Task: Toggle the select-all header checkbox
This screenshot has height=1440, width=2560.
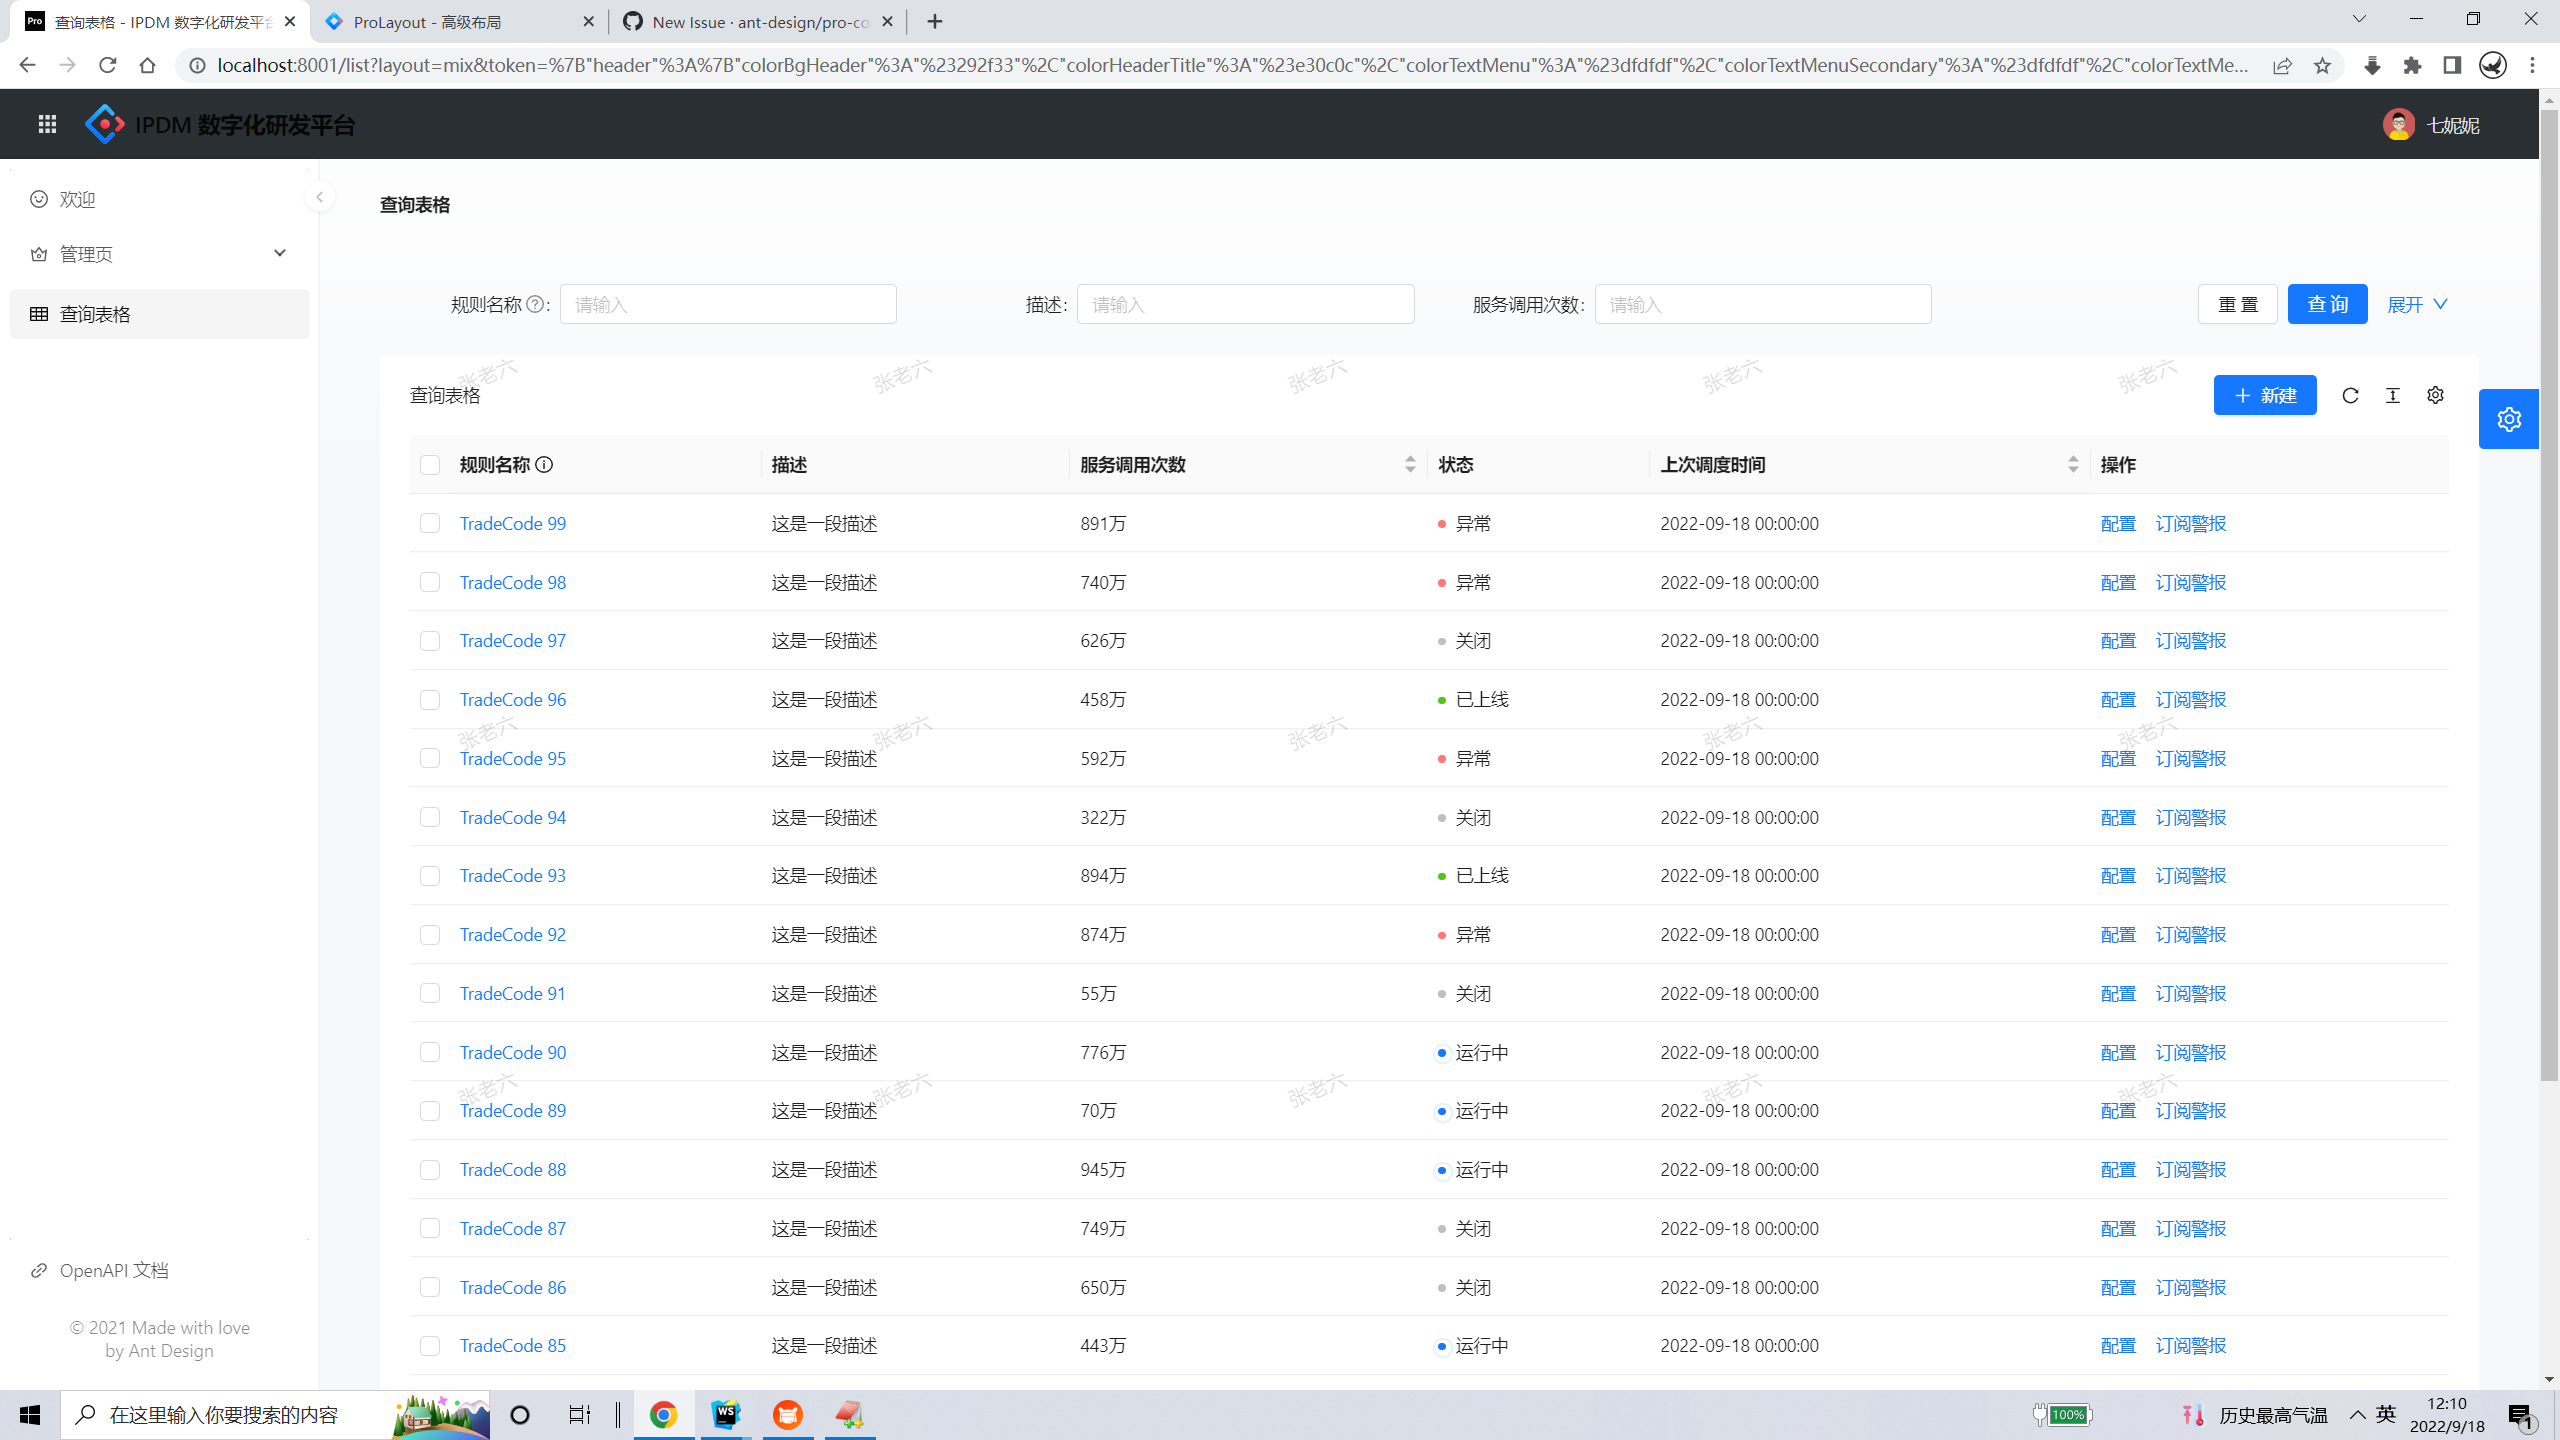Action: [430, 465]
